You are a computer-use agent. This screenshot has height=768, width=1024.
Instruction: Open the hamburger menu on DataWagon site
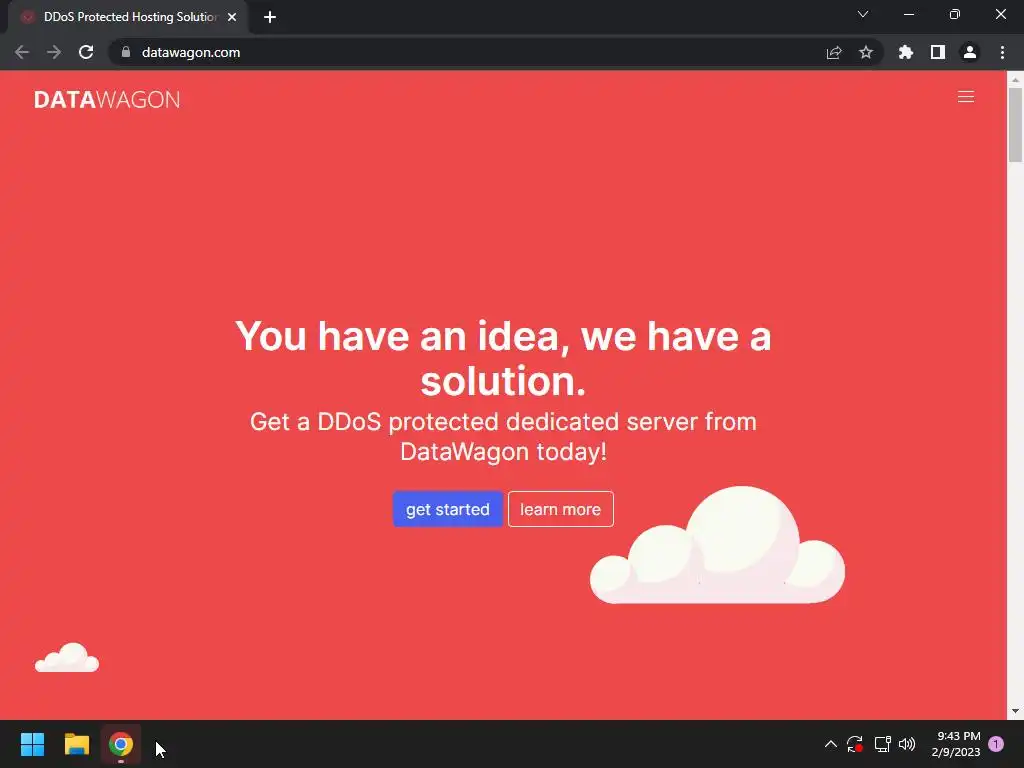tap(965, 97)
